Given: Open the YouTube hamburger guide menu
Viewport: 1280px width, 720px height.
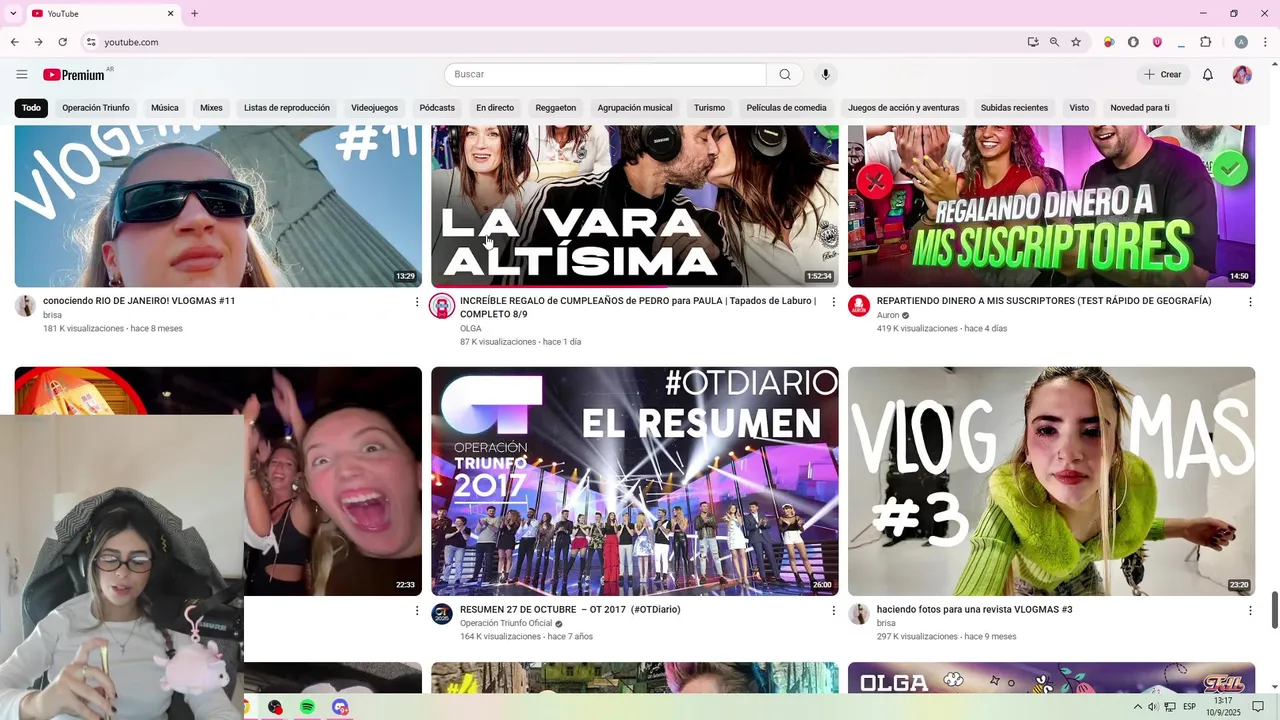Looking at the screenshot, I should pos(22,75).
